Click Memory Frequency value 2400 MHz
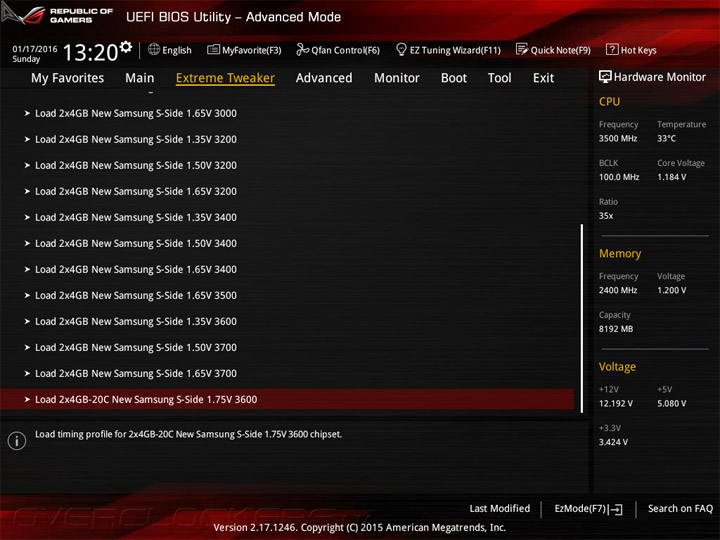This screenshot has height=540, width=720. [x=618, y=290]
